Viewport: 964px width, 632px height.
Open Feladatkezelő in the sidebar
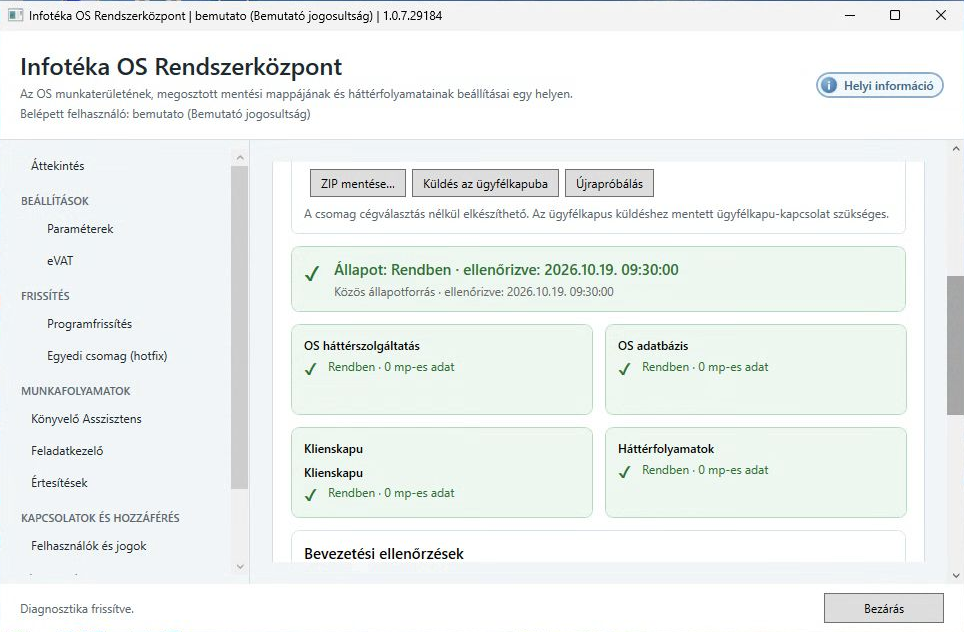[67, 451]
